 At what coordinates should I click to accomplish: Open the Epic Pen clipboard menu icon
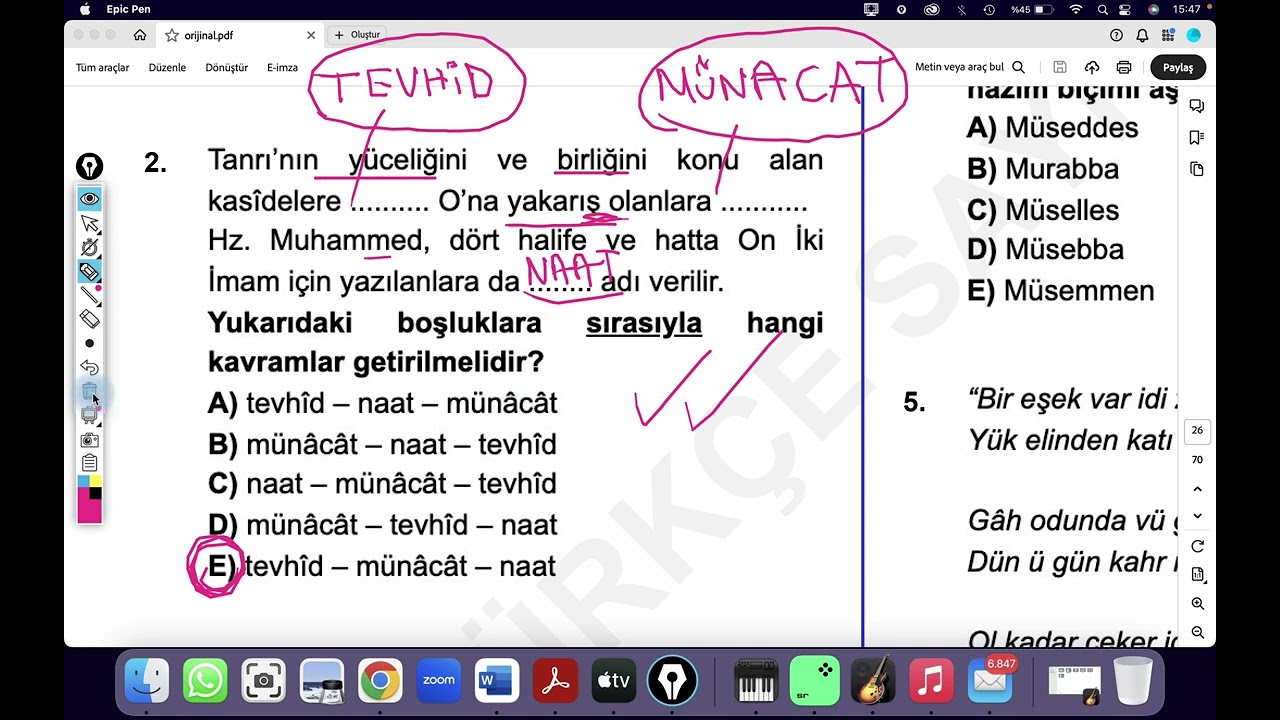point(90,463)
